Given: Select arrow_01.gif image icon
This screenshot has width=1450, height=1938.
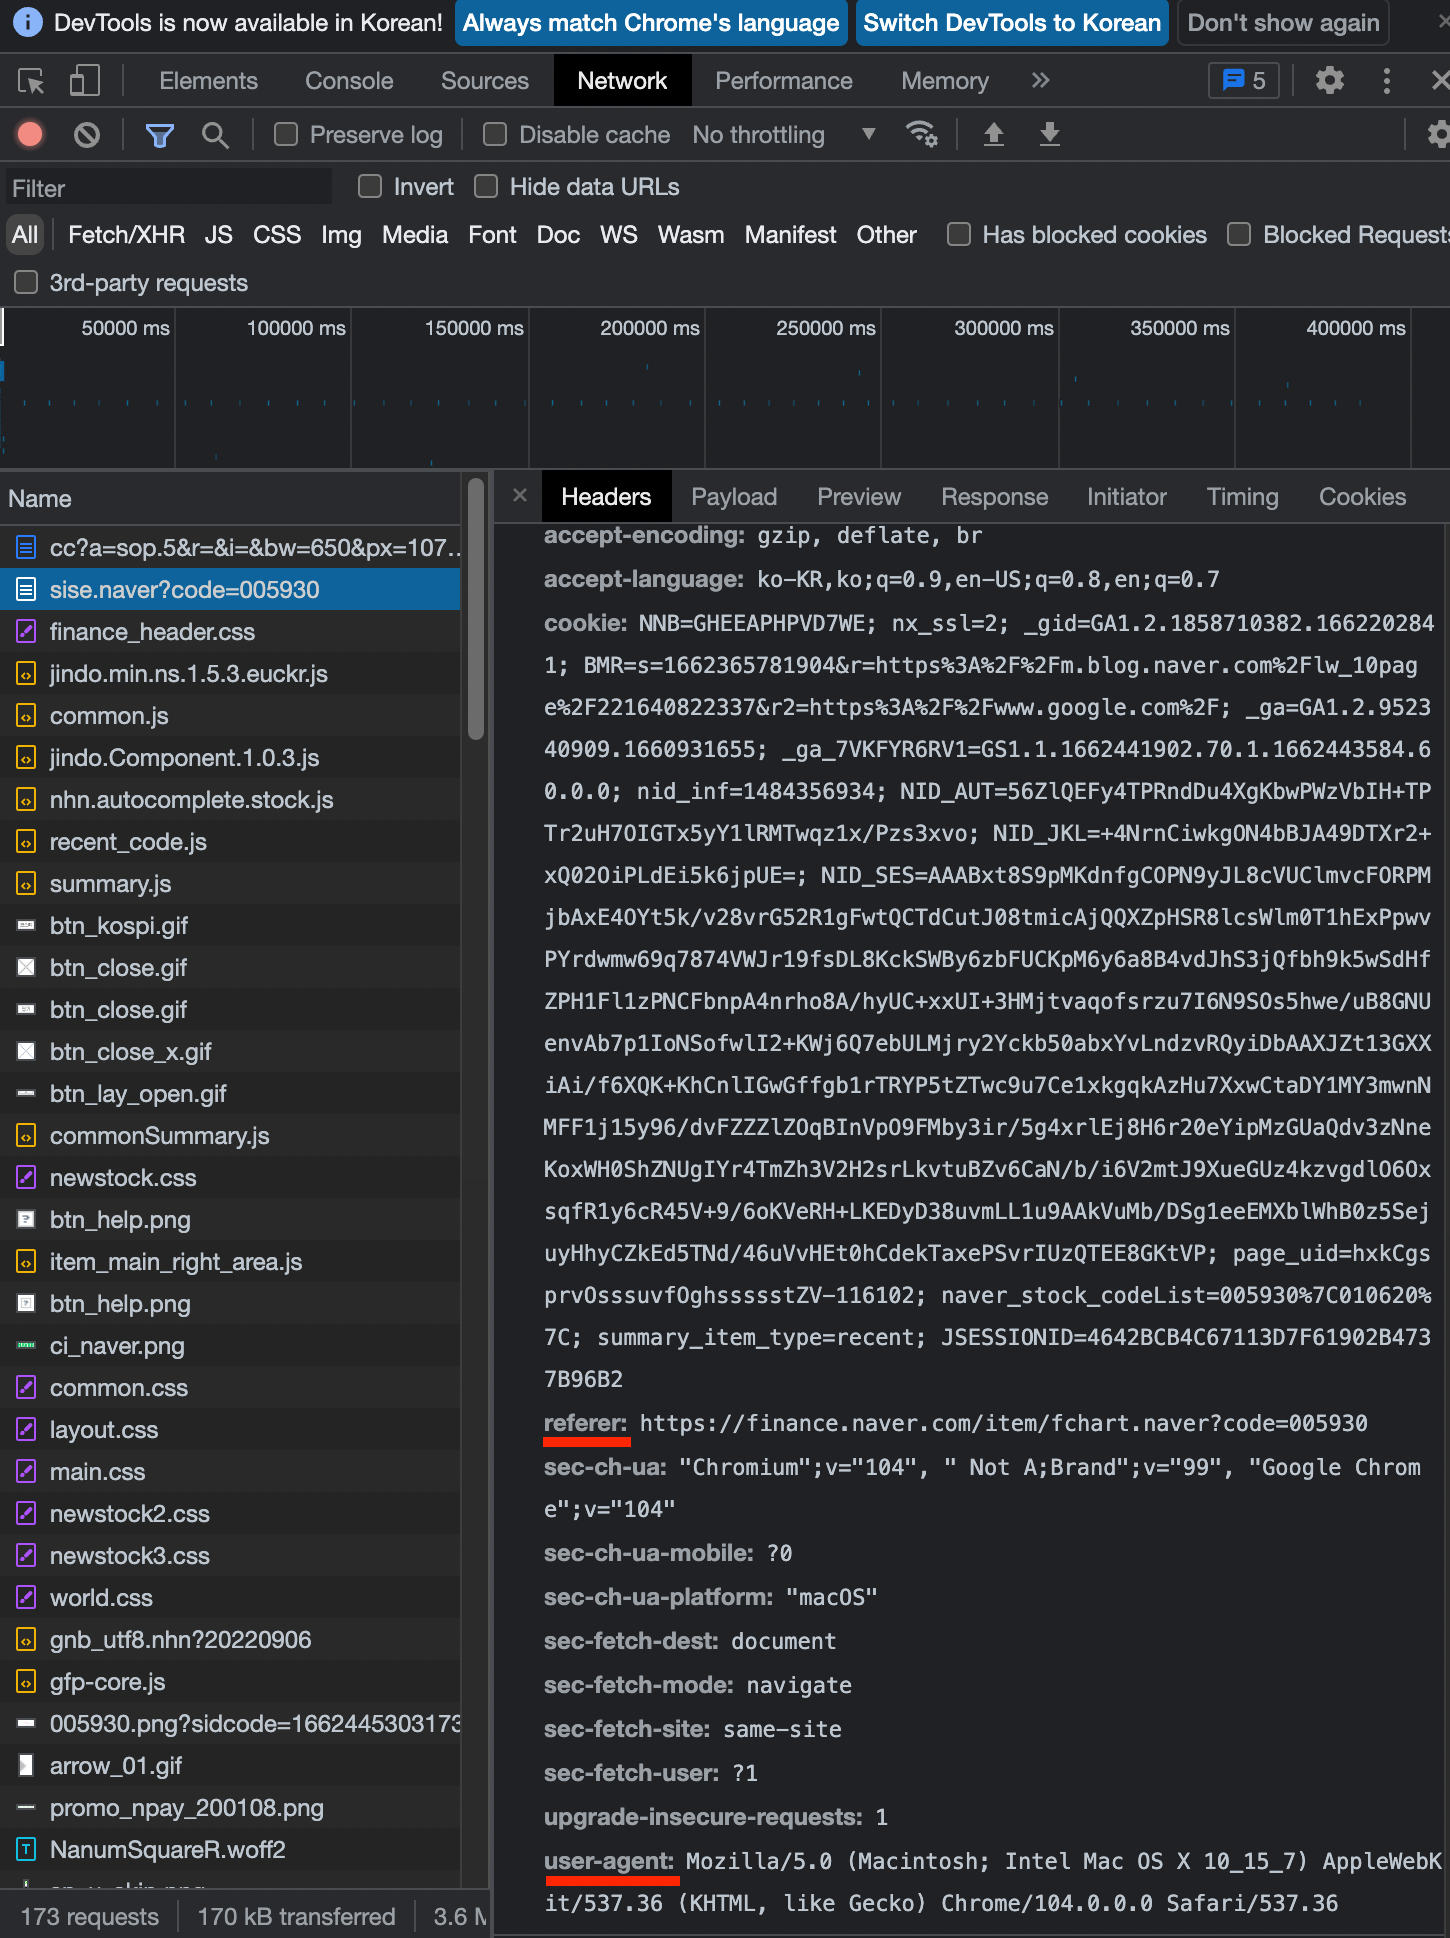Looking at the screenshot, I should pos(26,1766).
